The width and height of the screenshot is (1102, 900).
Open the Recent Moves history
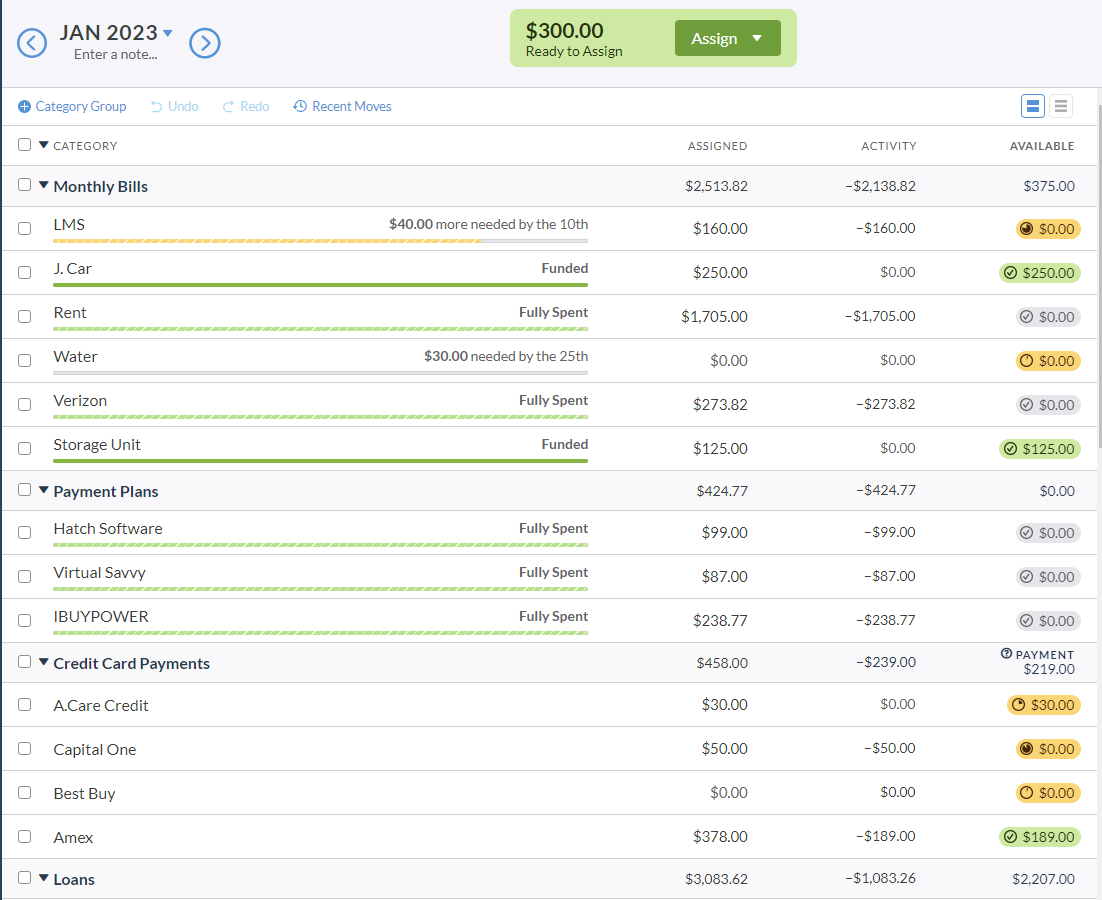tap(342, 106)
